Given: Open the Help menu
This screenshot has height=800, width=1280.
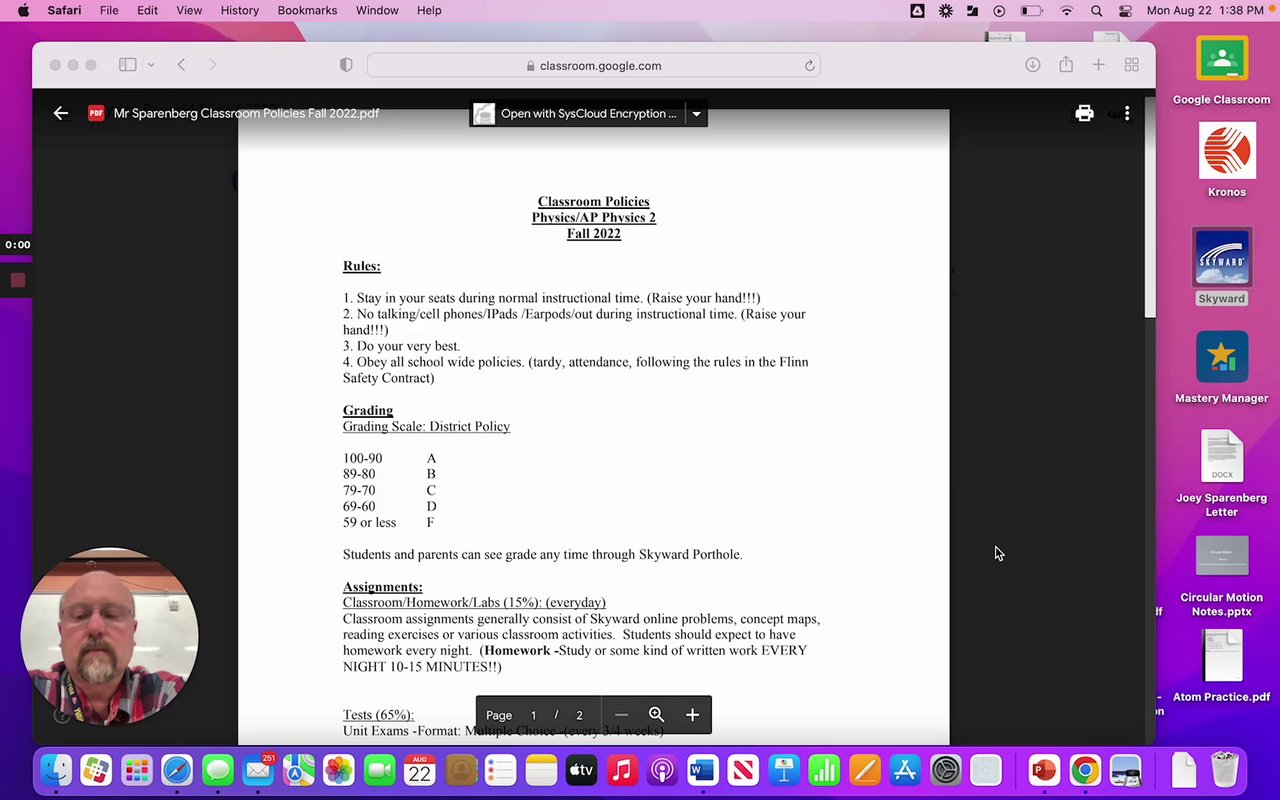Looking at the screenshot, I should coord(429,10).
